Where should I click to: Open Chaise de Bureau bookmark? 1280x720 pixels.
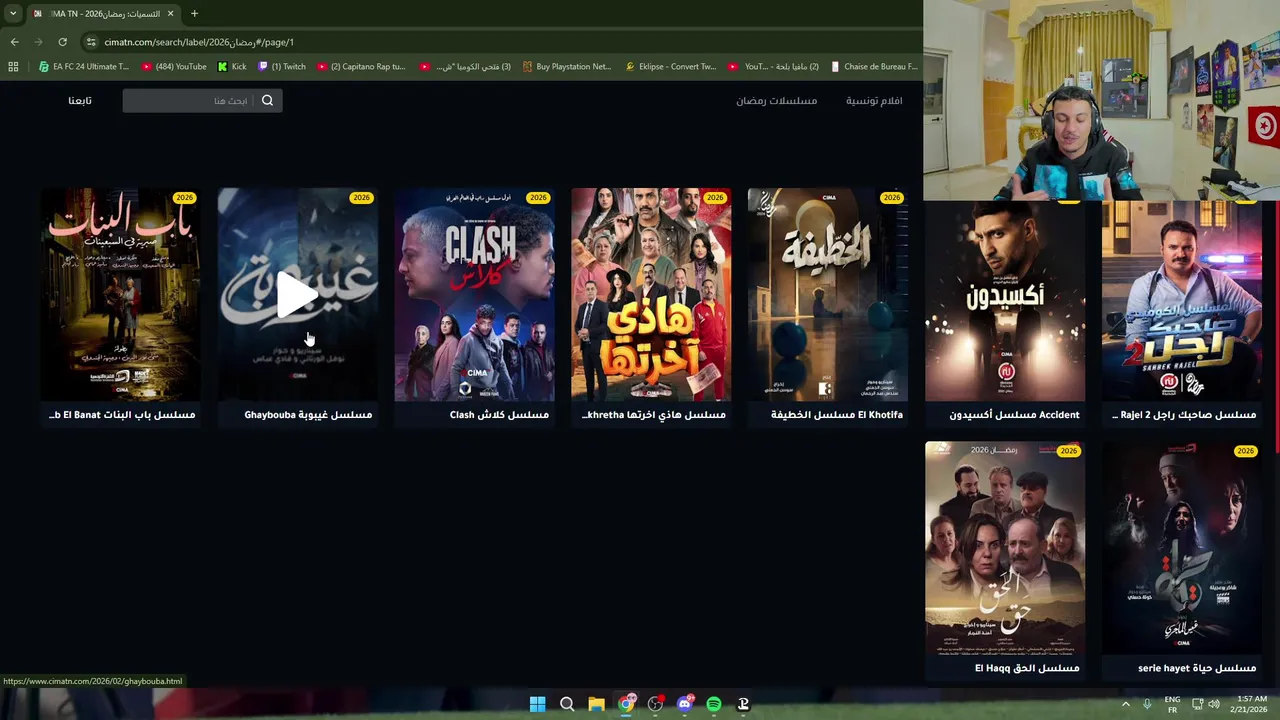(x=874, y=67)
